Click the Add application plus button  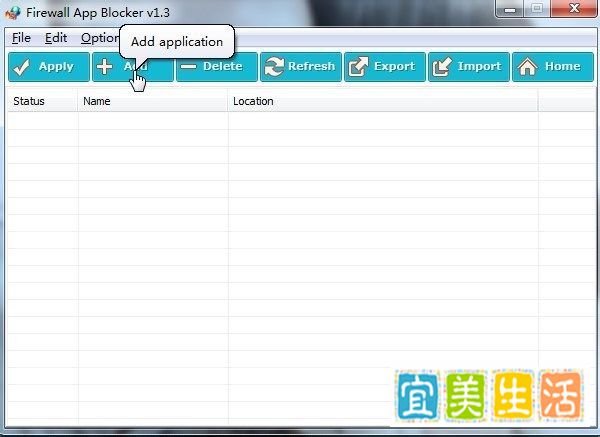(x=133, y=67)
